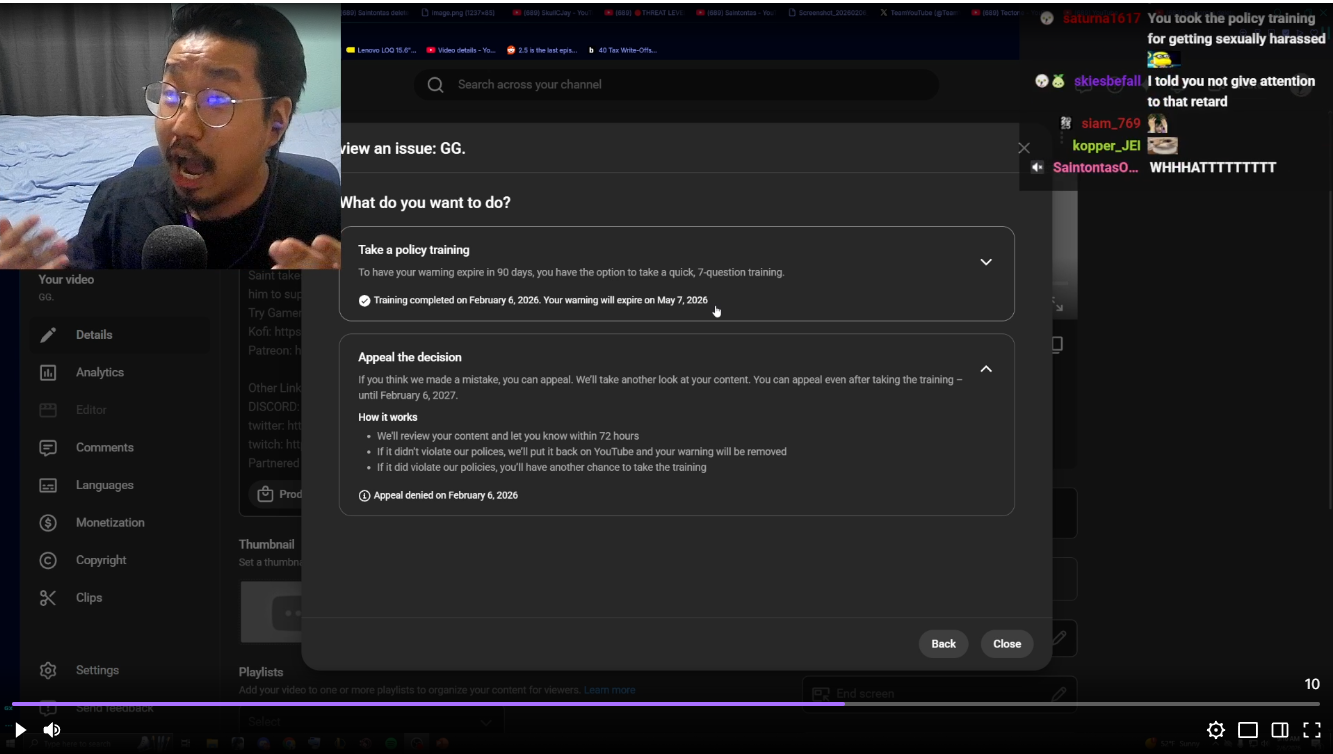Click the search magnifier icon in Studio

[435, 85]
